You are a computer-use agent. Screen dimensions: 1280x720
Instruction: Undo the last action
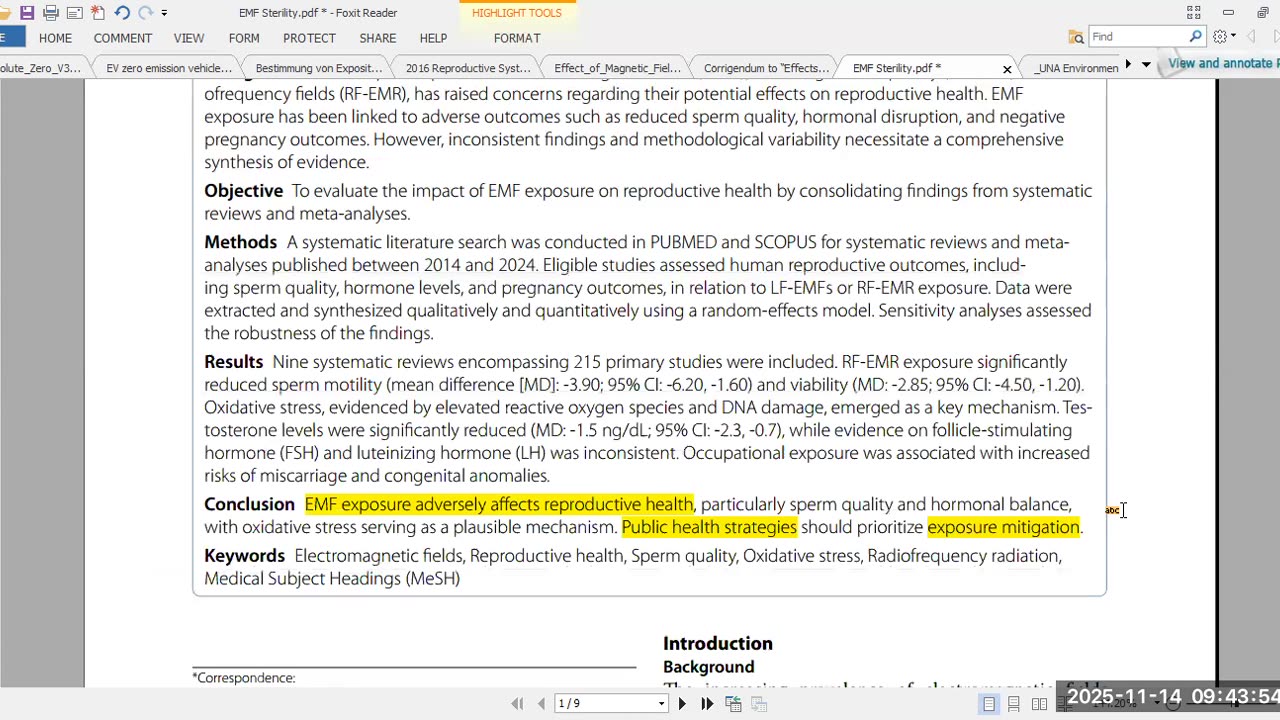pyautogui.click(x=122, y=13)
